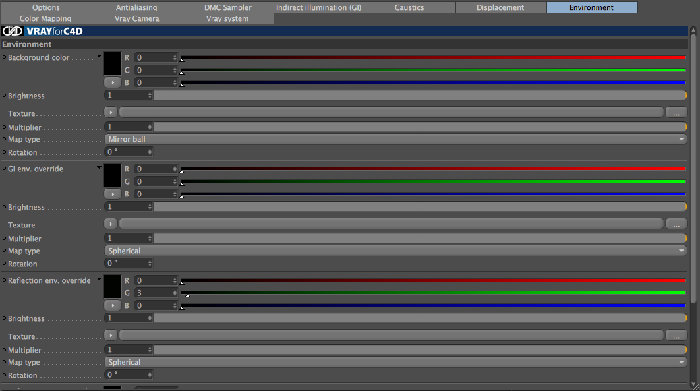The width and height of the screenshot is (700, 391).
Task: Open the Displacement tab
Action: click(x=500, y=8)
